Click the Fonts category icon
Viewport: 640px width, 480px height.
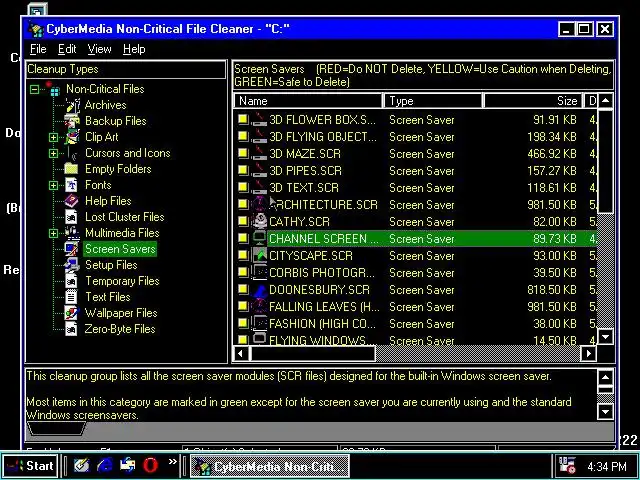tap(71, 185)
